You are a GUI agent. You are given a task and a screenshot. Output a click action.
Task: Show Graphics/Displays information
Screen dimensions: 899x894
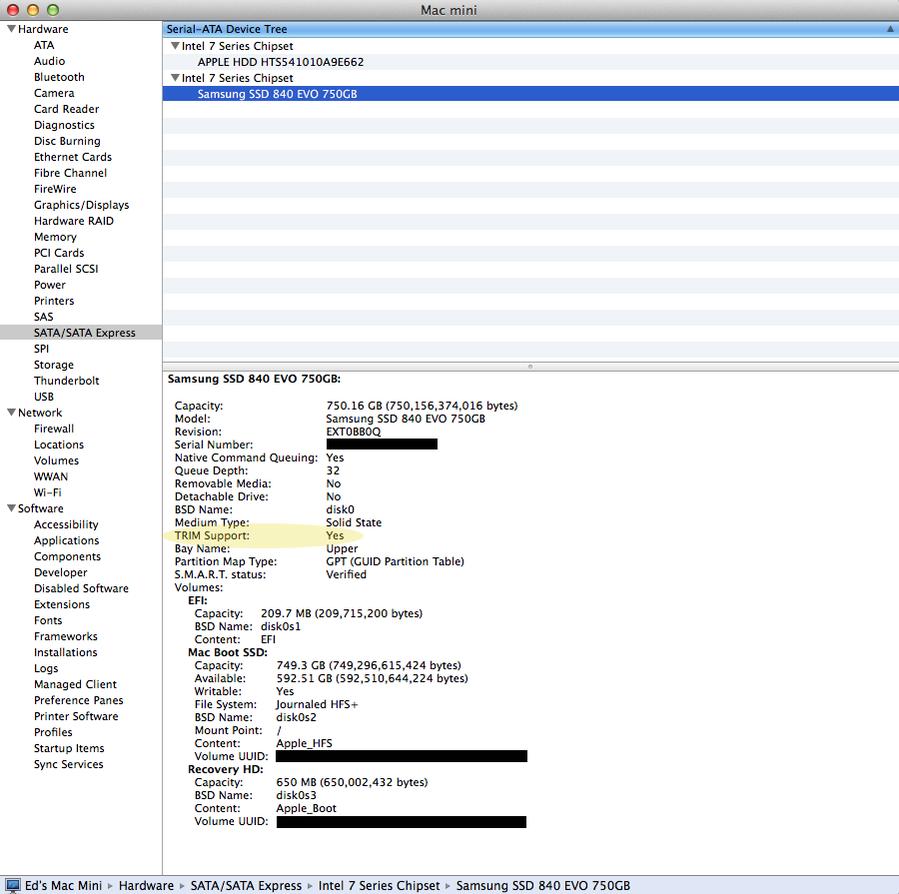pyautogui.click(x=81, y=205)
